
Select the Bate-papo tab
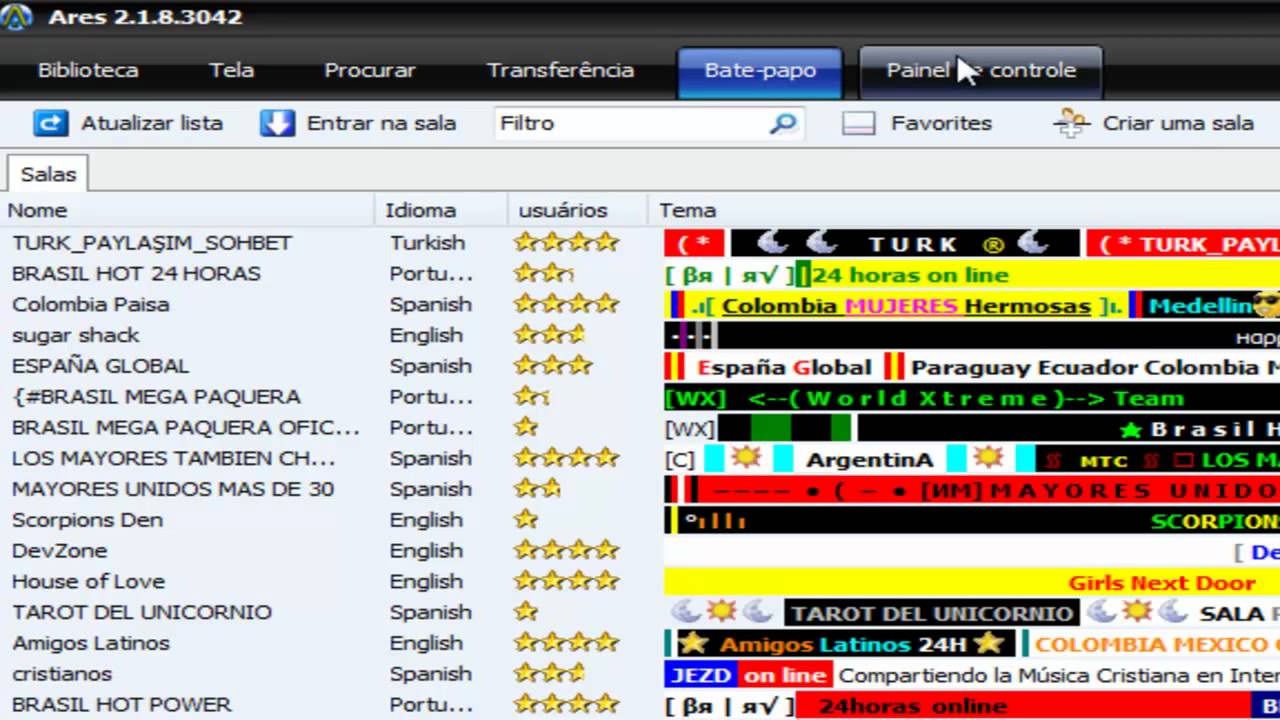click(760, 72)
